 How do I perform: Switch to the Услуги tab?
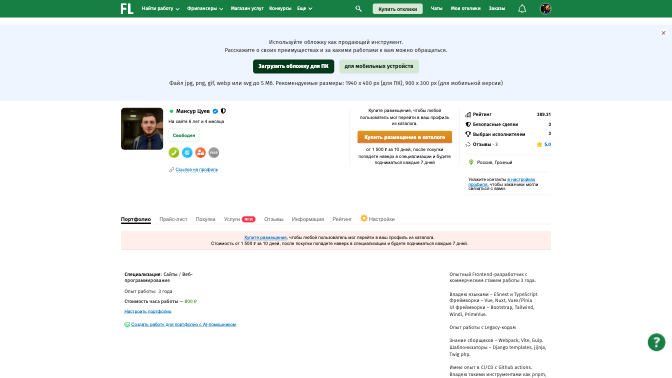[x=239, y=219]
